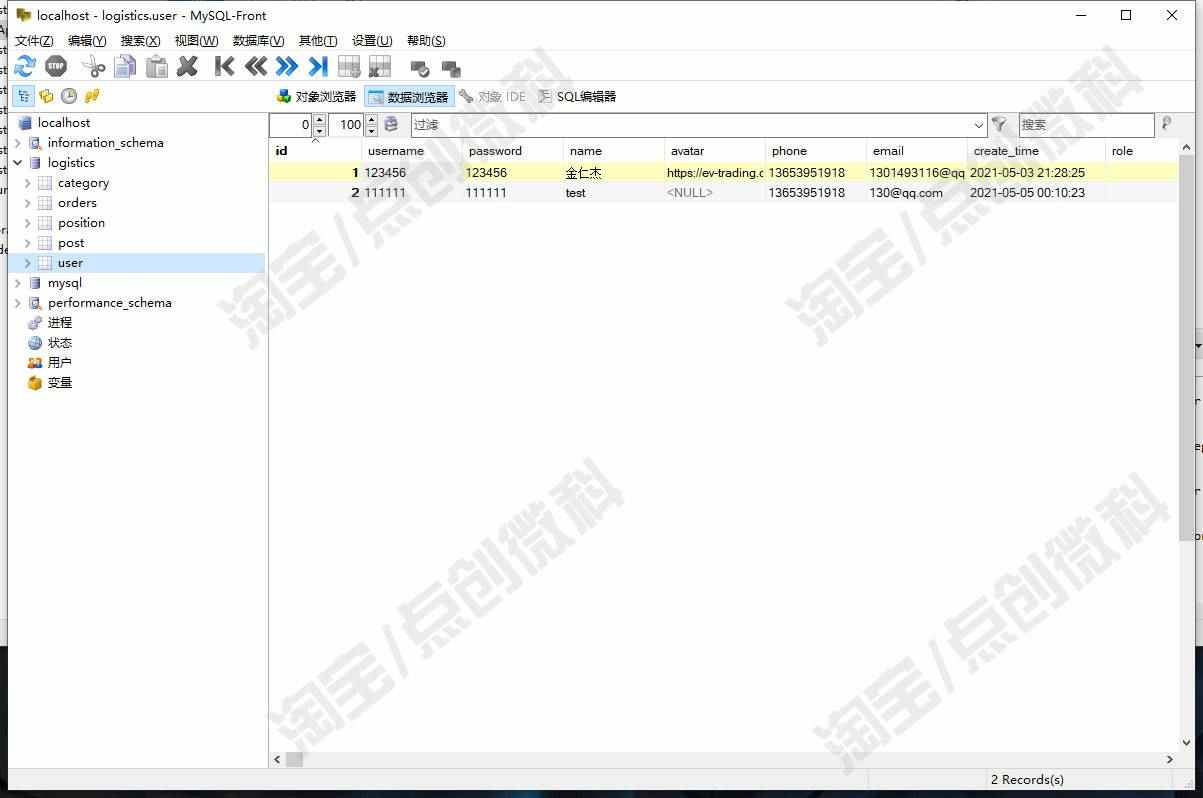Click the delete row grid icon
1203x798 pixels.
click(x=380, y=67)
